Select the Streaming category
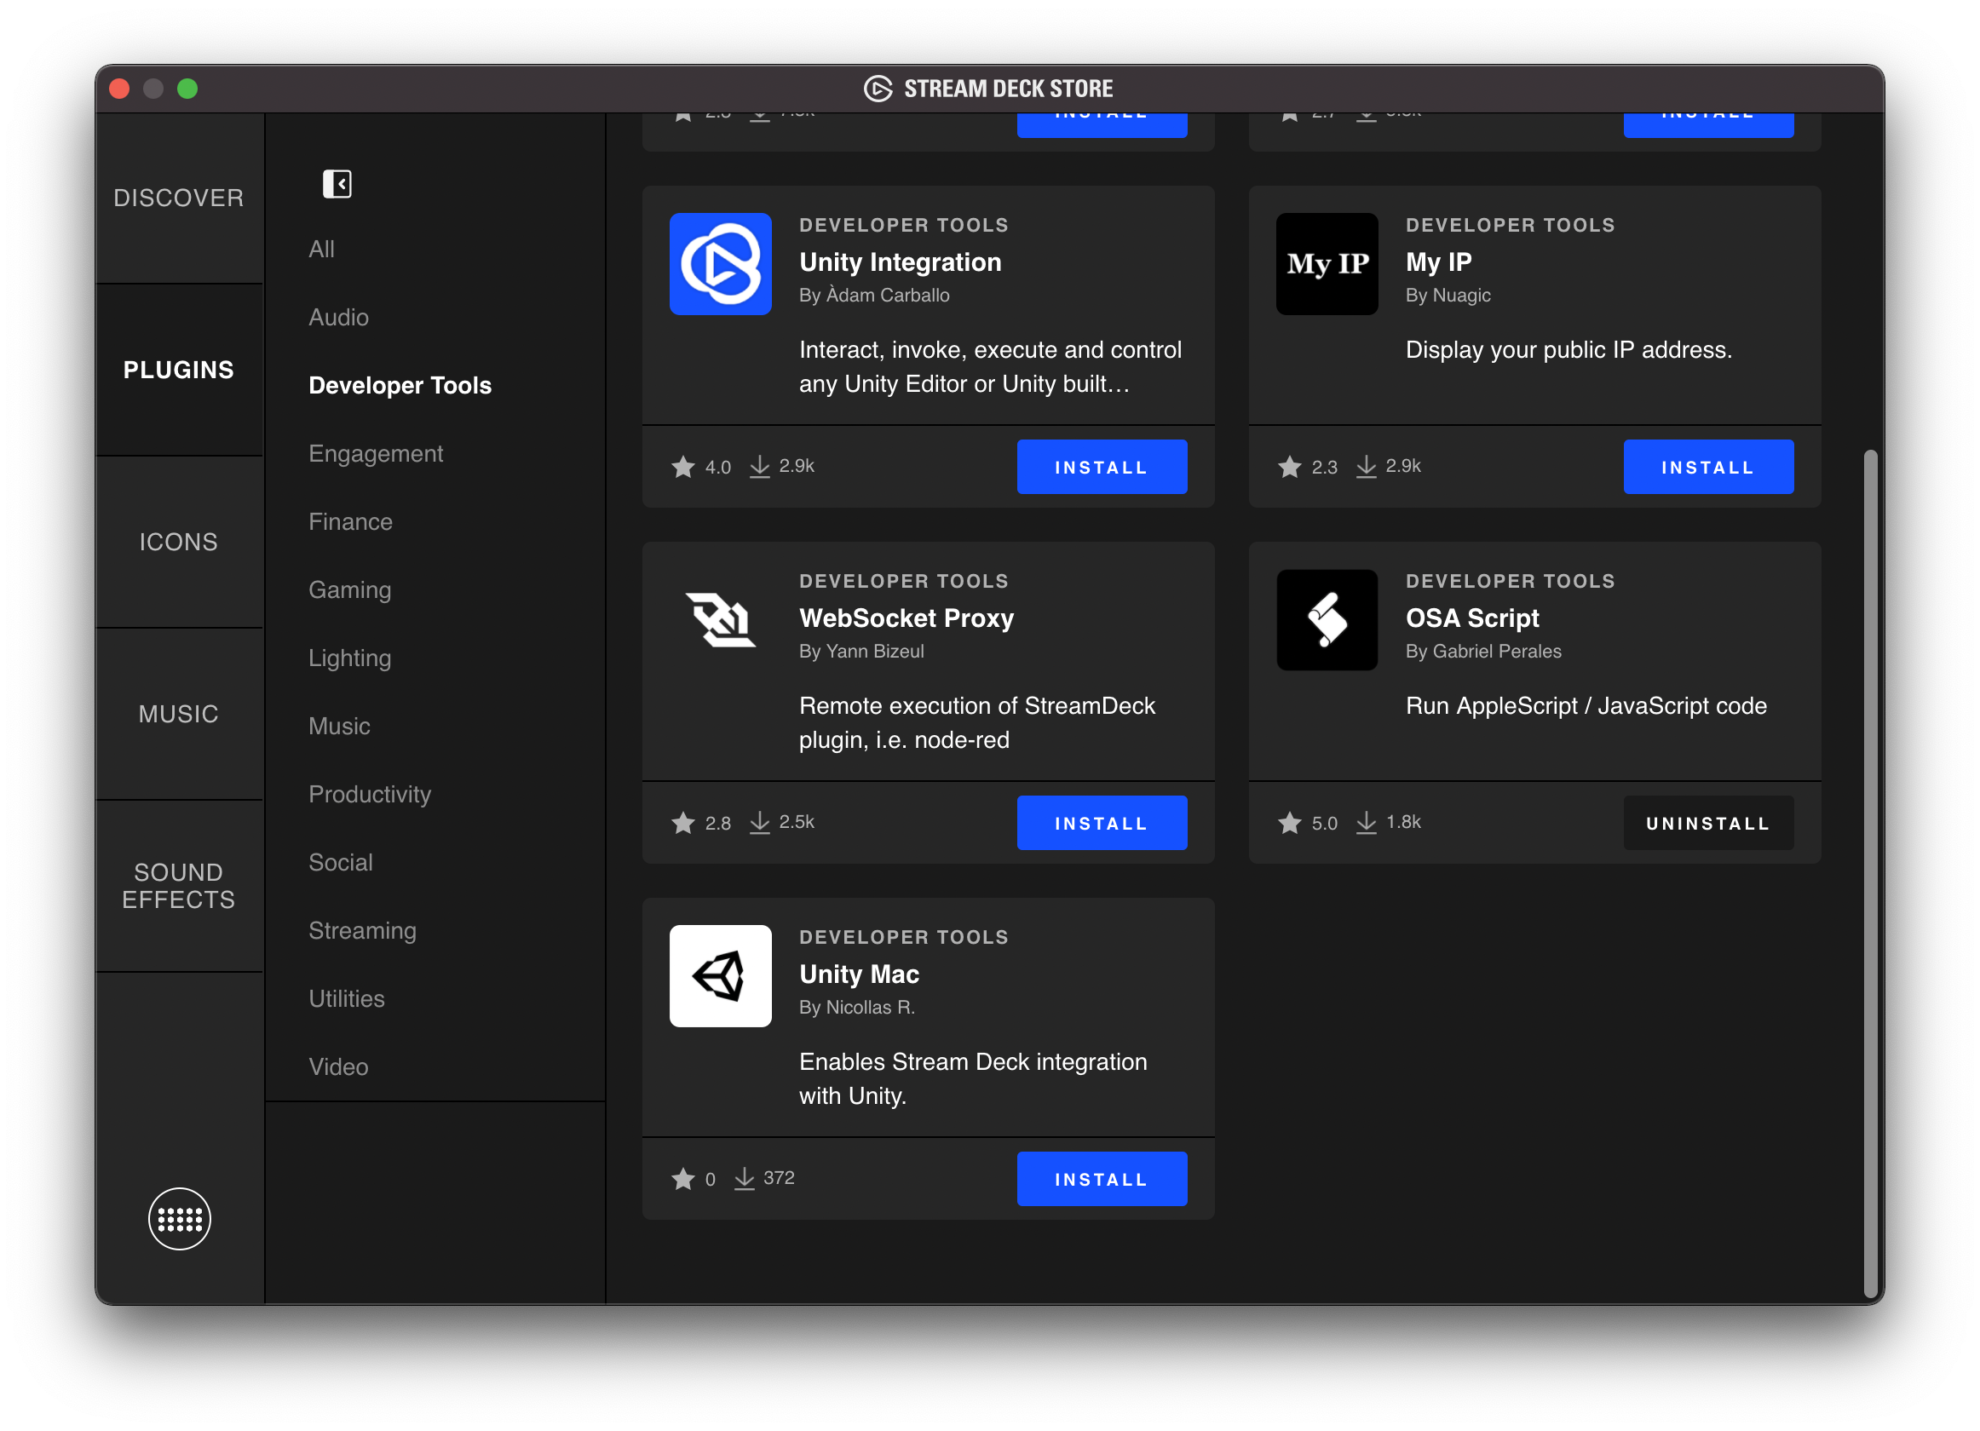This screenshot has height=1431, width=1980. click(362, 930)
